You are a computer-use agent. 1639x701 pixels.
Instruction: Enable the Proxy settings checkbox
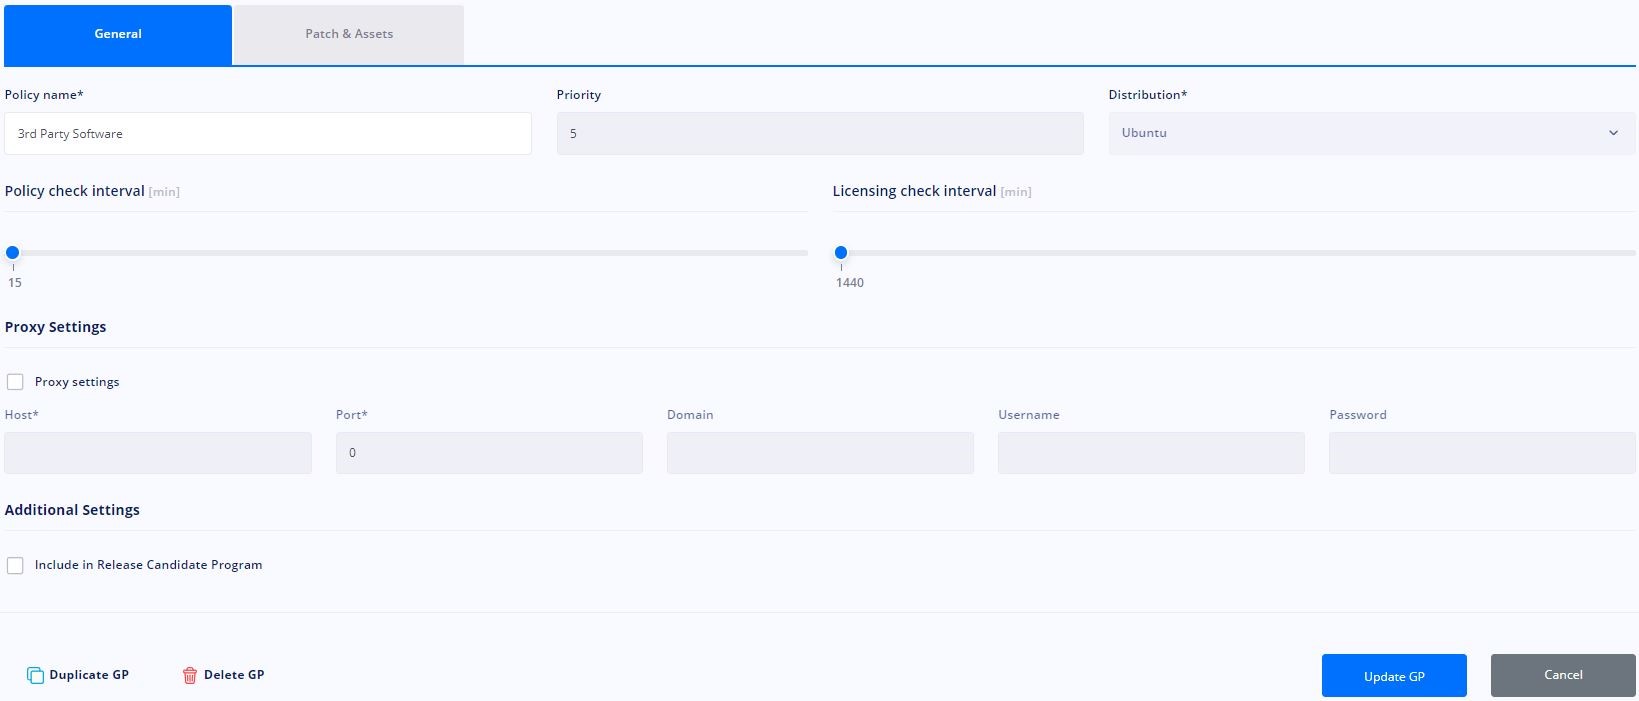pos(15,382)
